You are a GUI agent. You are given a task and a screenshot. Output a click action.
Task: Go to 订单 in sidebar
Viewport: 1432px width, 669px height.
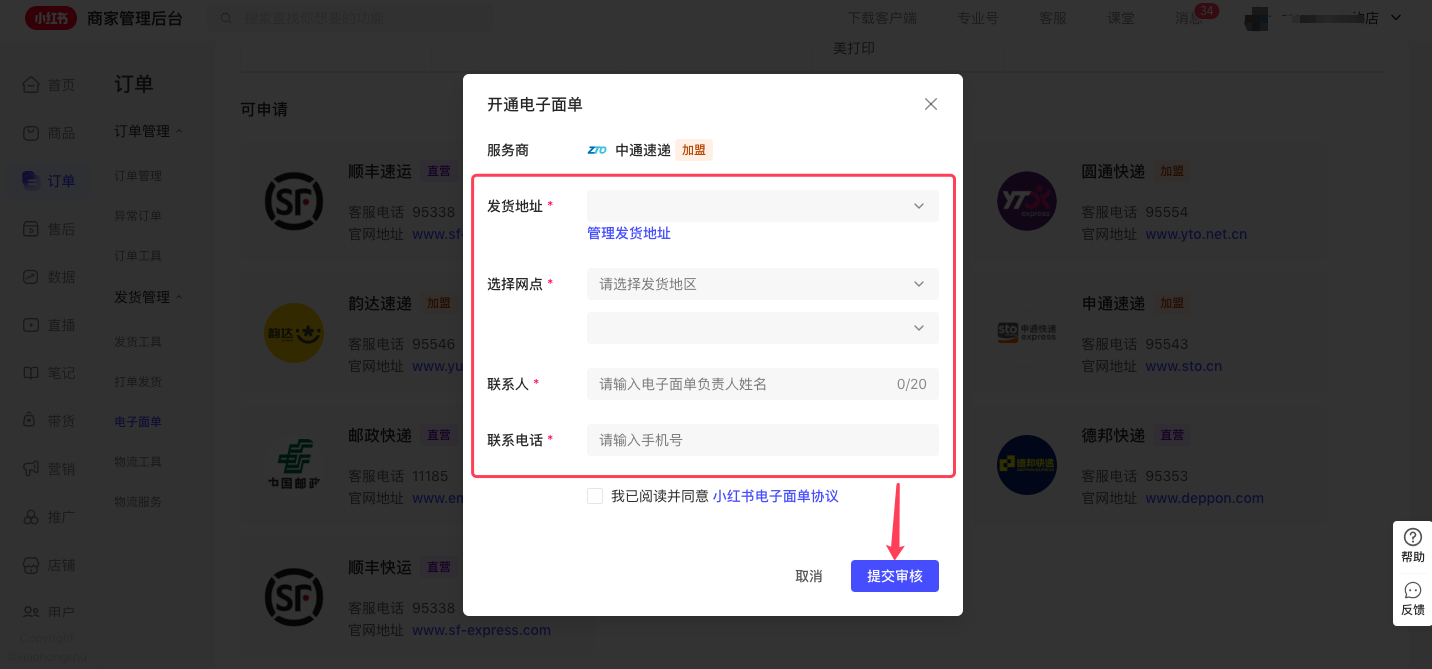pos(50,181)
